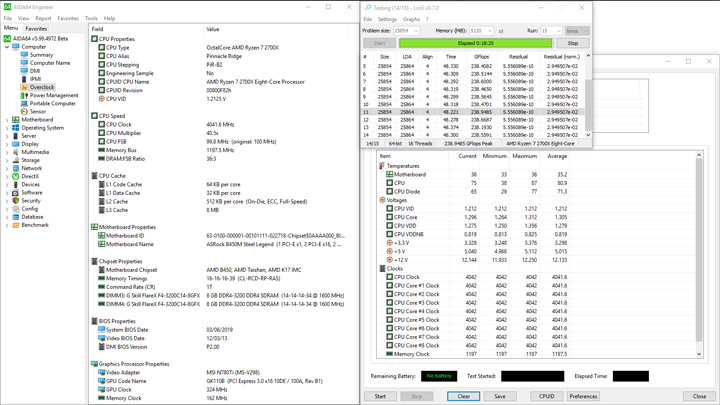Click the System BIOS Date icon
720x405 pixels.
(101, 330)
